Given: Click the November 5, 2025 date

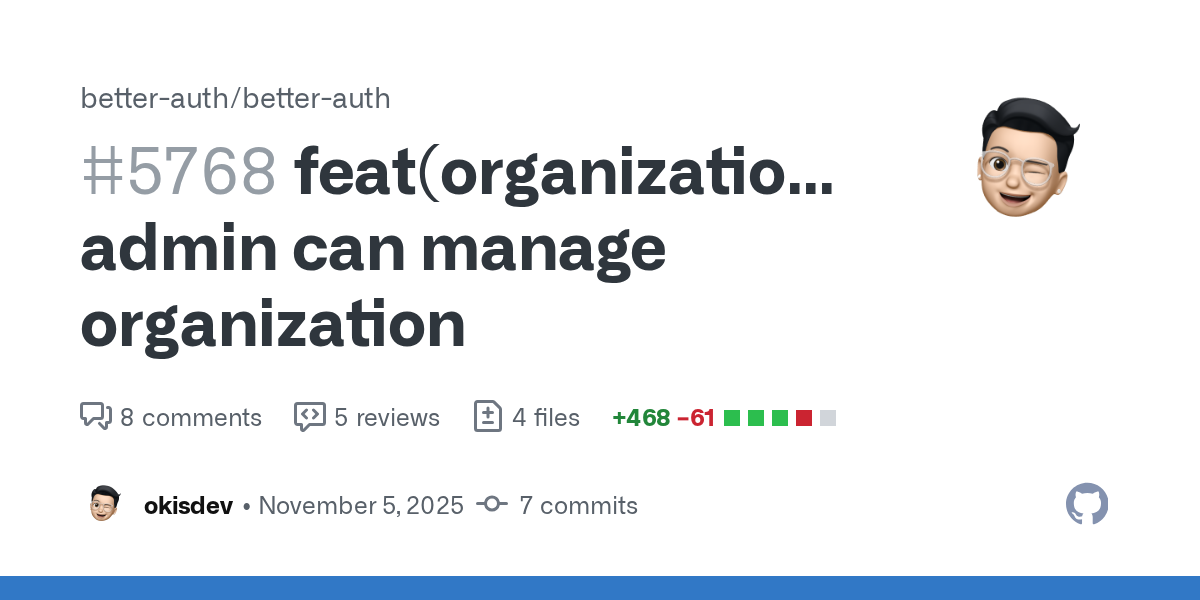Looking at the screenshot, I should click(361, 505).
